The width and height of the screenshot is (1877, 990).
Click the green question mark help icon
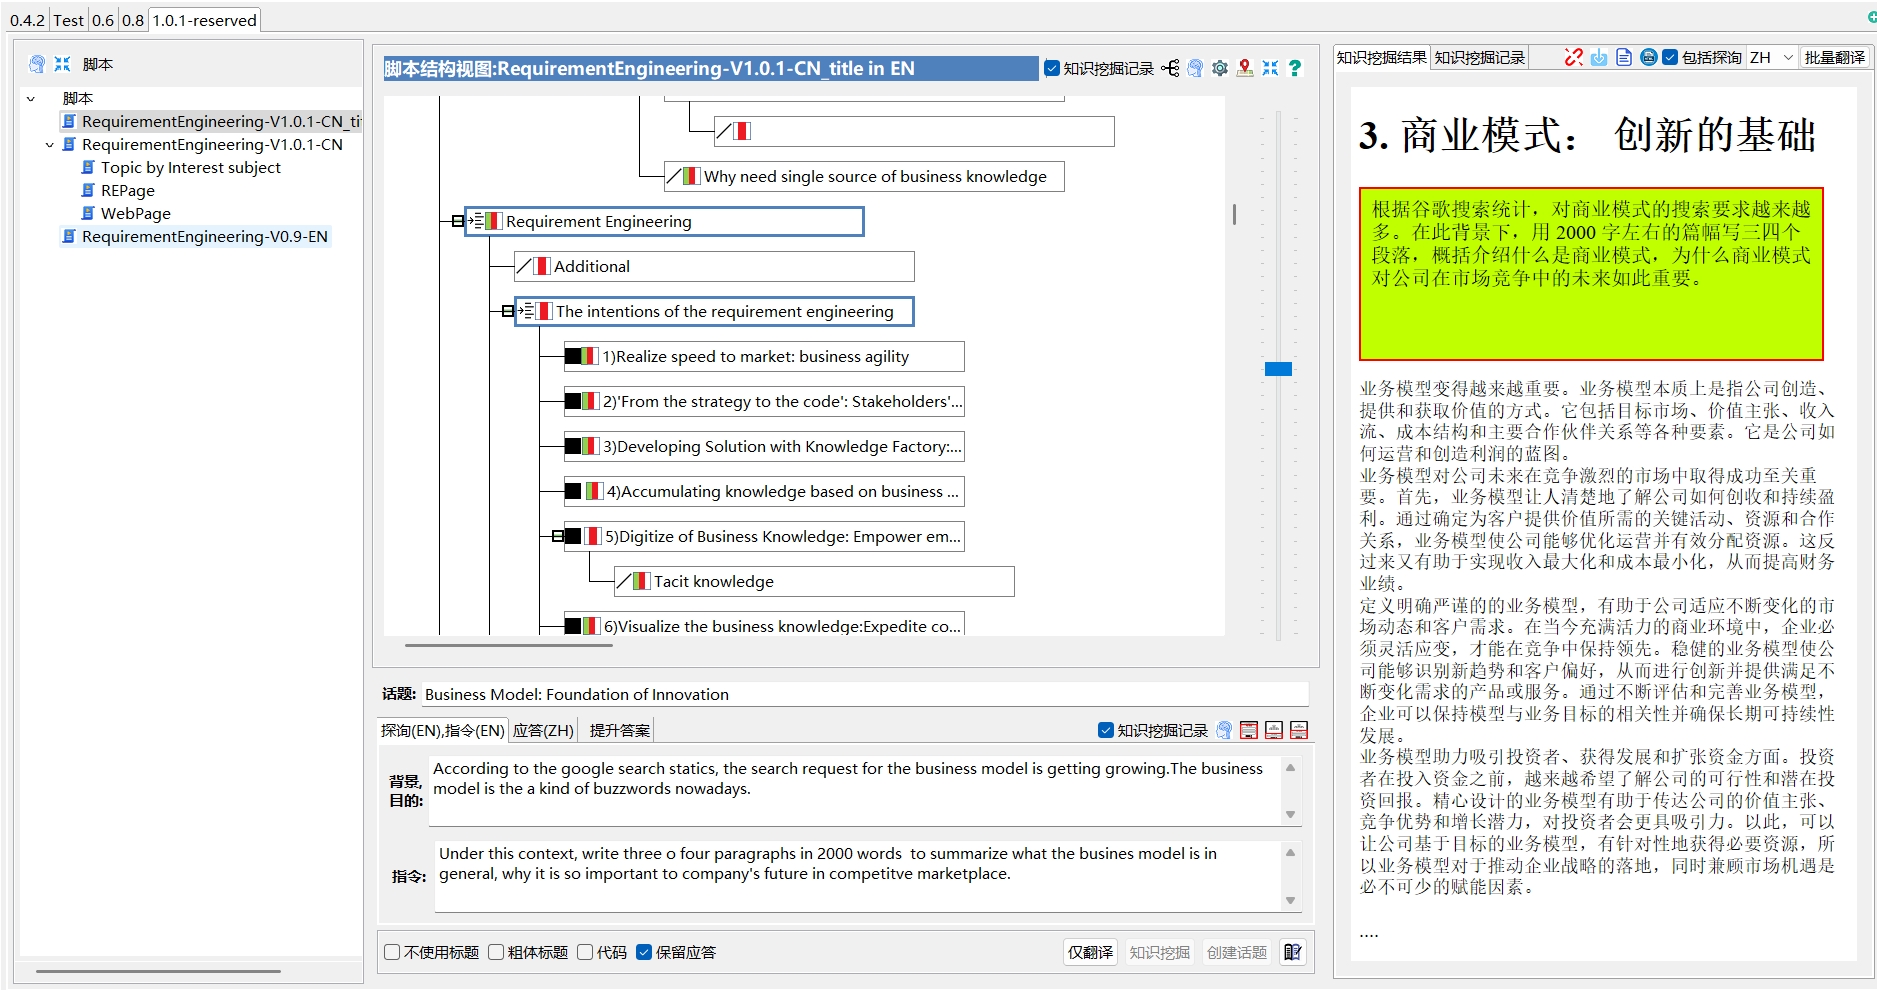pyautogui.click(x=1295, y=68)
